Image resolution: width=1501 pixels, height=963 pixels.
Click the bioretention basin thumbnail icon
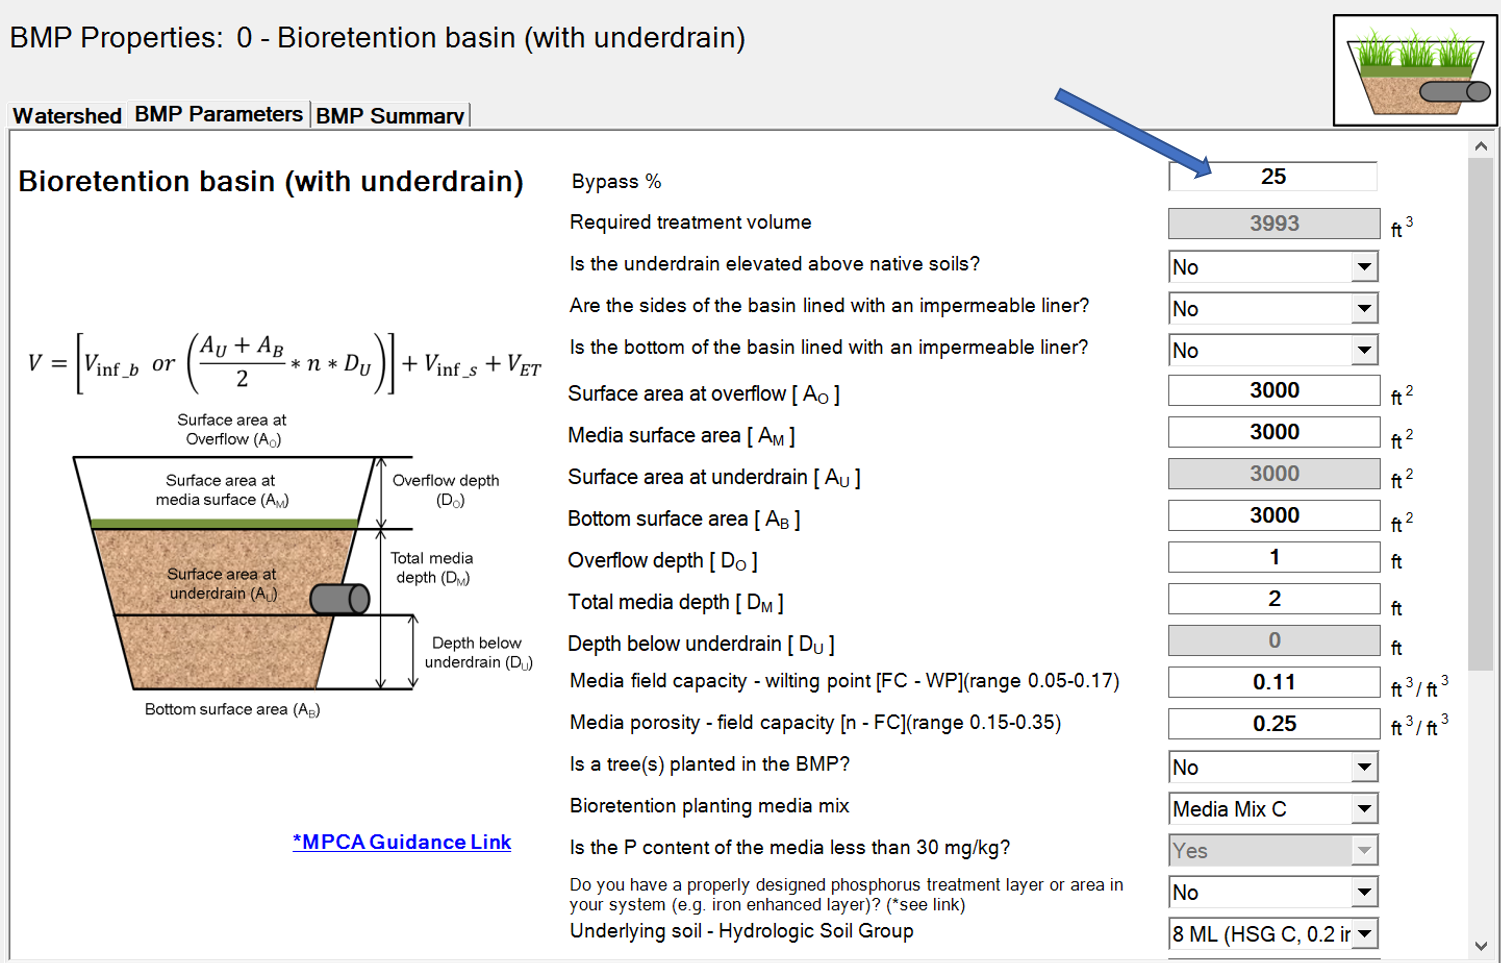click(1414, 70)
